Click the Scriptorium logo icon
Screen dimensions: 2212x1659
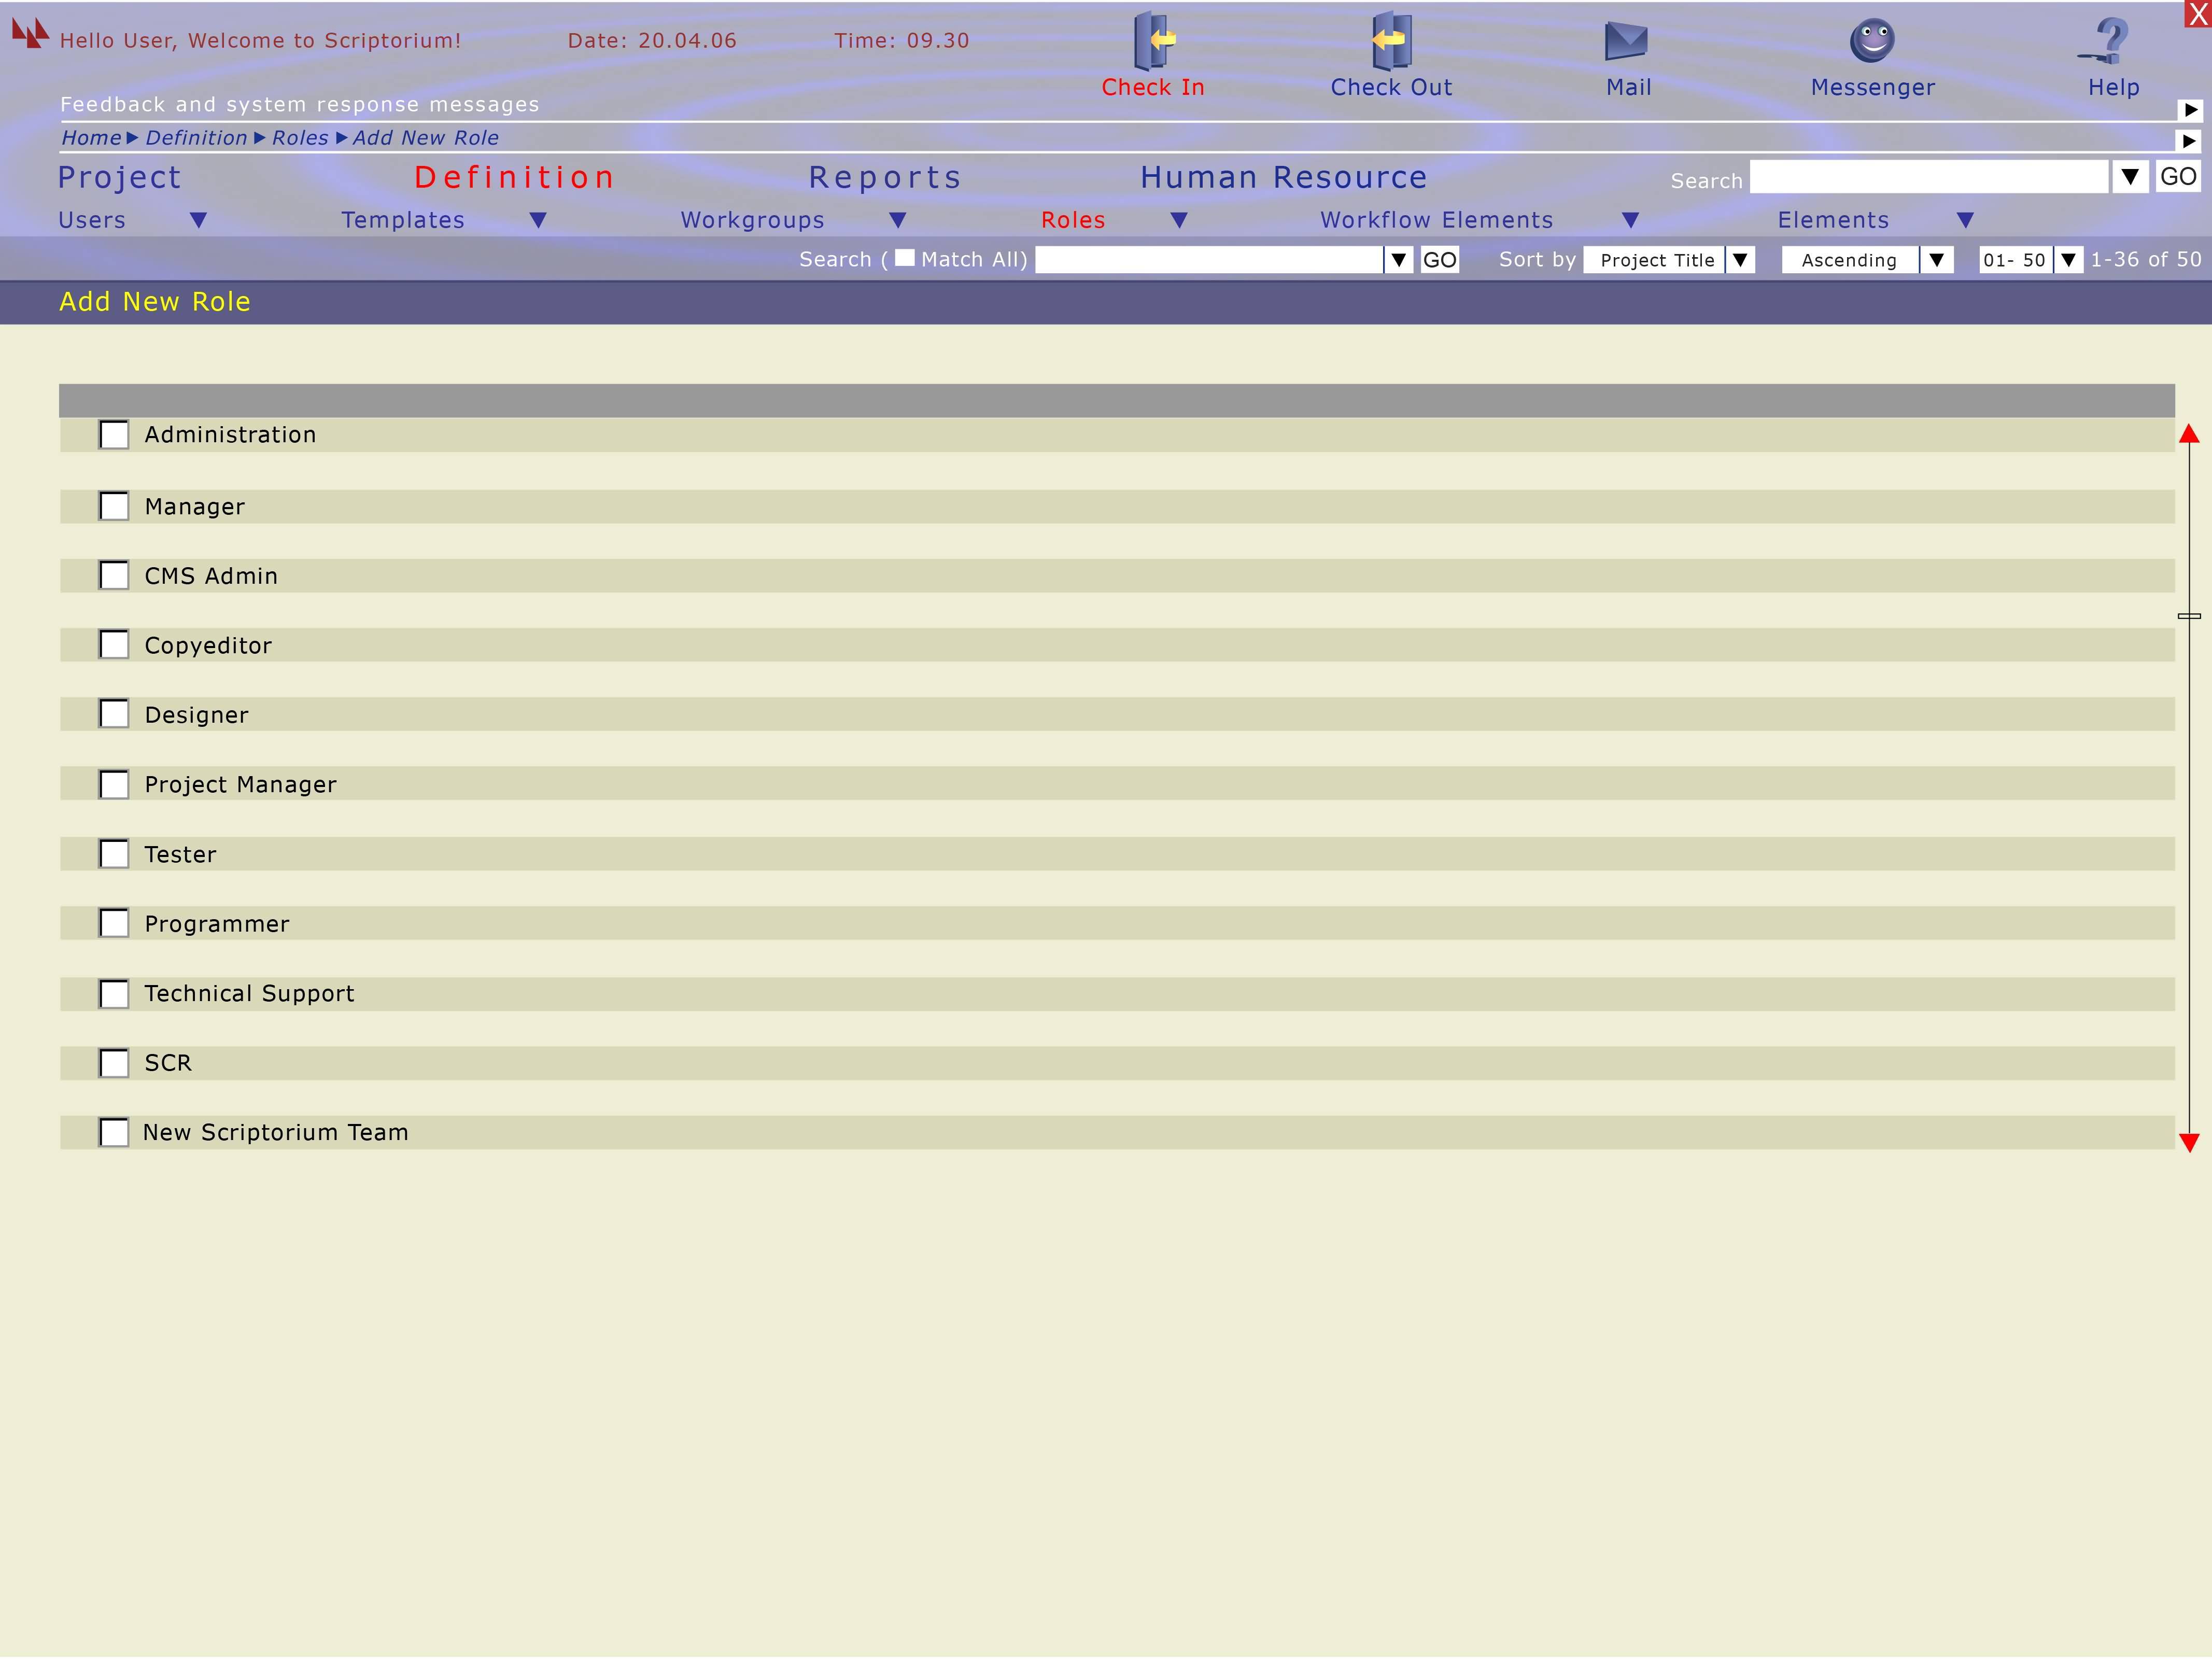point(30,33)
